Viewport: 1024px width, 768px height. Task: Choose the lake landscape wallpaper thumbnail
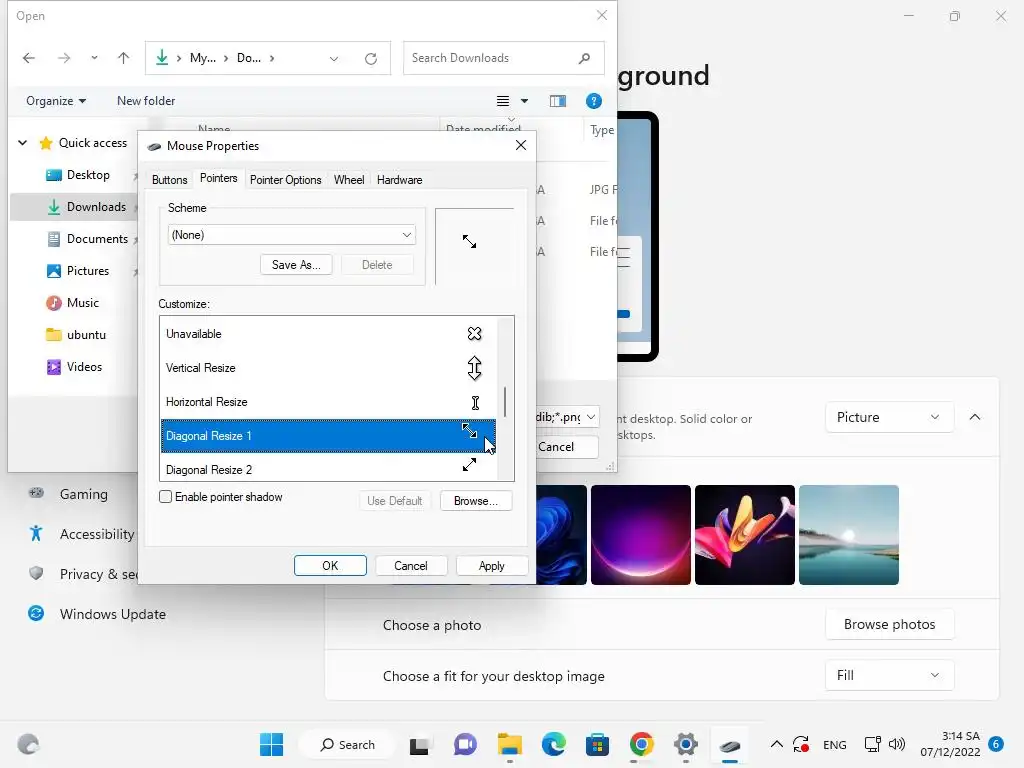click(x=848, y=535)
